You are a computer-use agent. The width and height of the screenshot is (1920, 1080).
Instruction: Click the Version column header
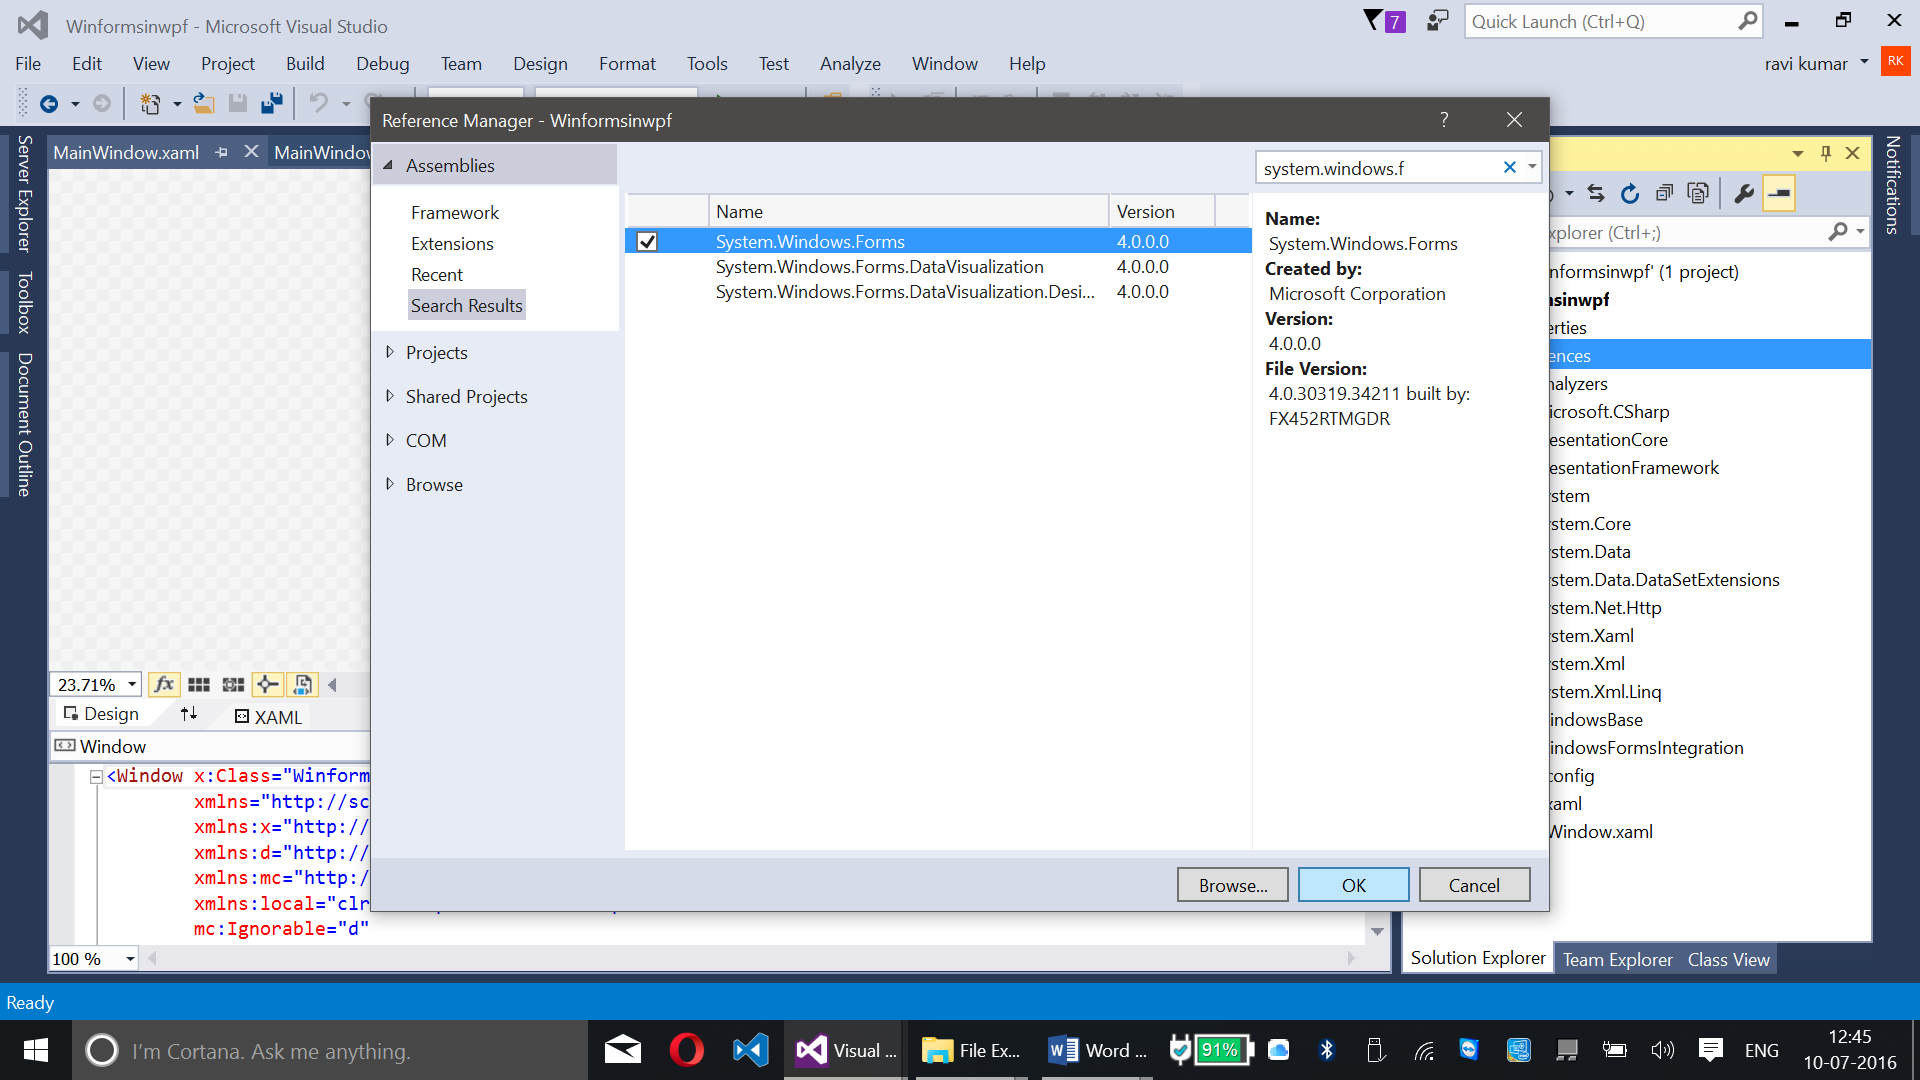click(1161, 211)
